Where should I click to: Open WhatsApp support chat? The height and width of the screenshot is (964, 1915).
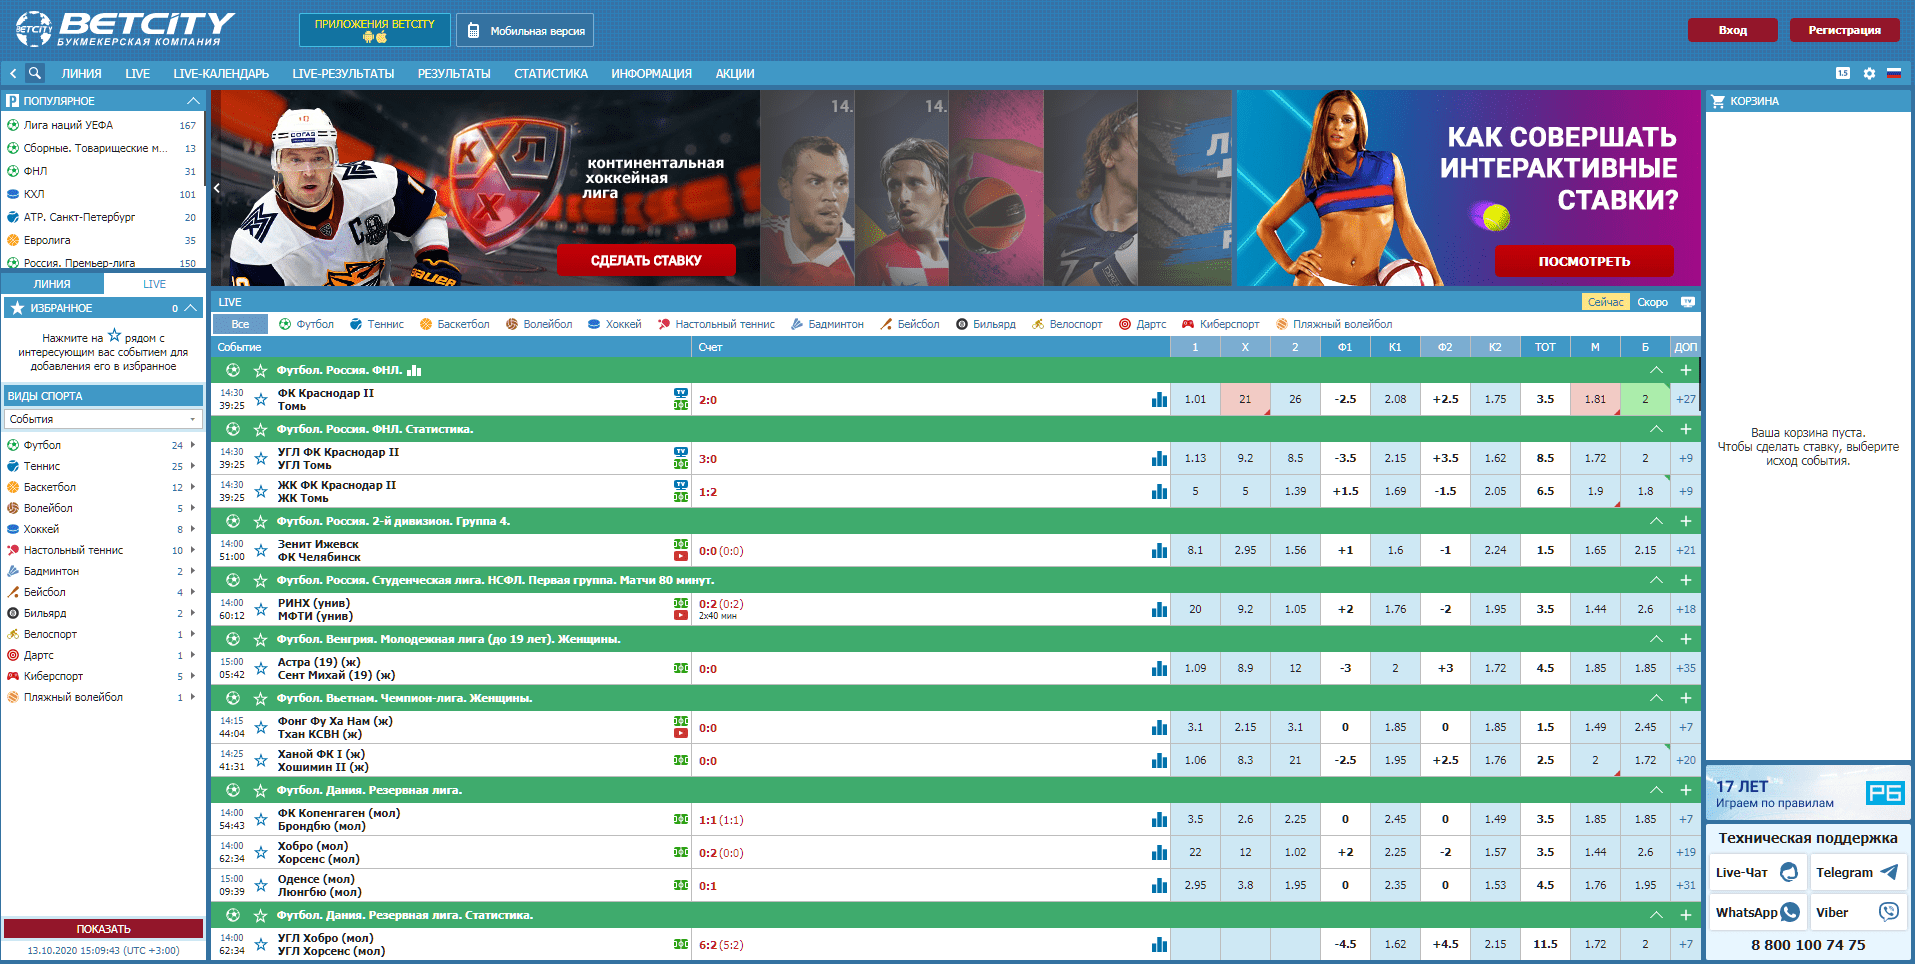click(x=1757, y=912)
